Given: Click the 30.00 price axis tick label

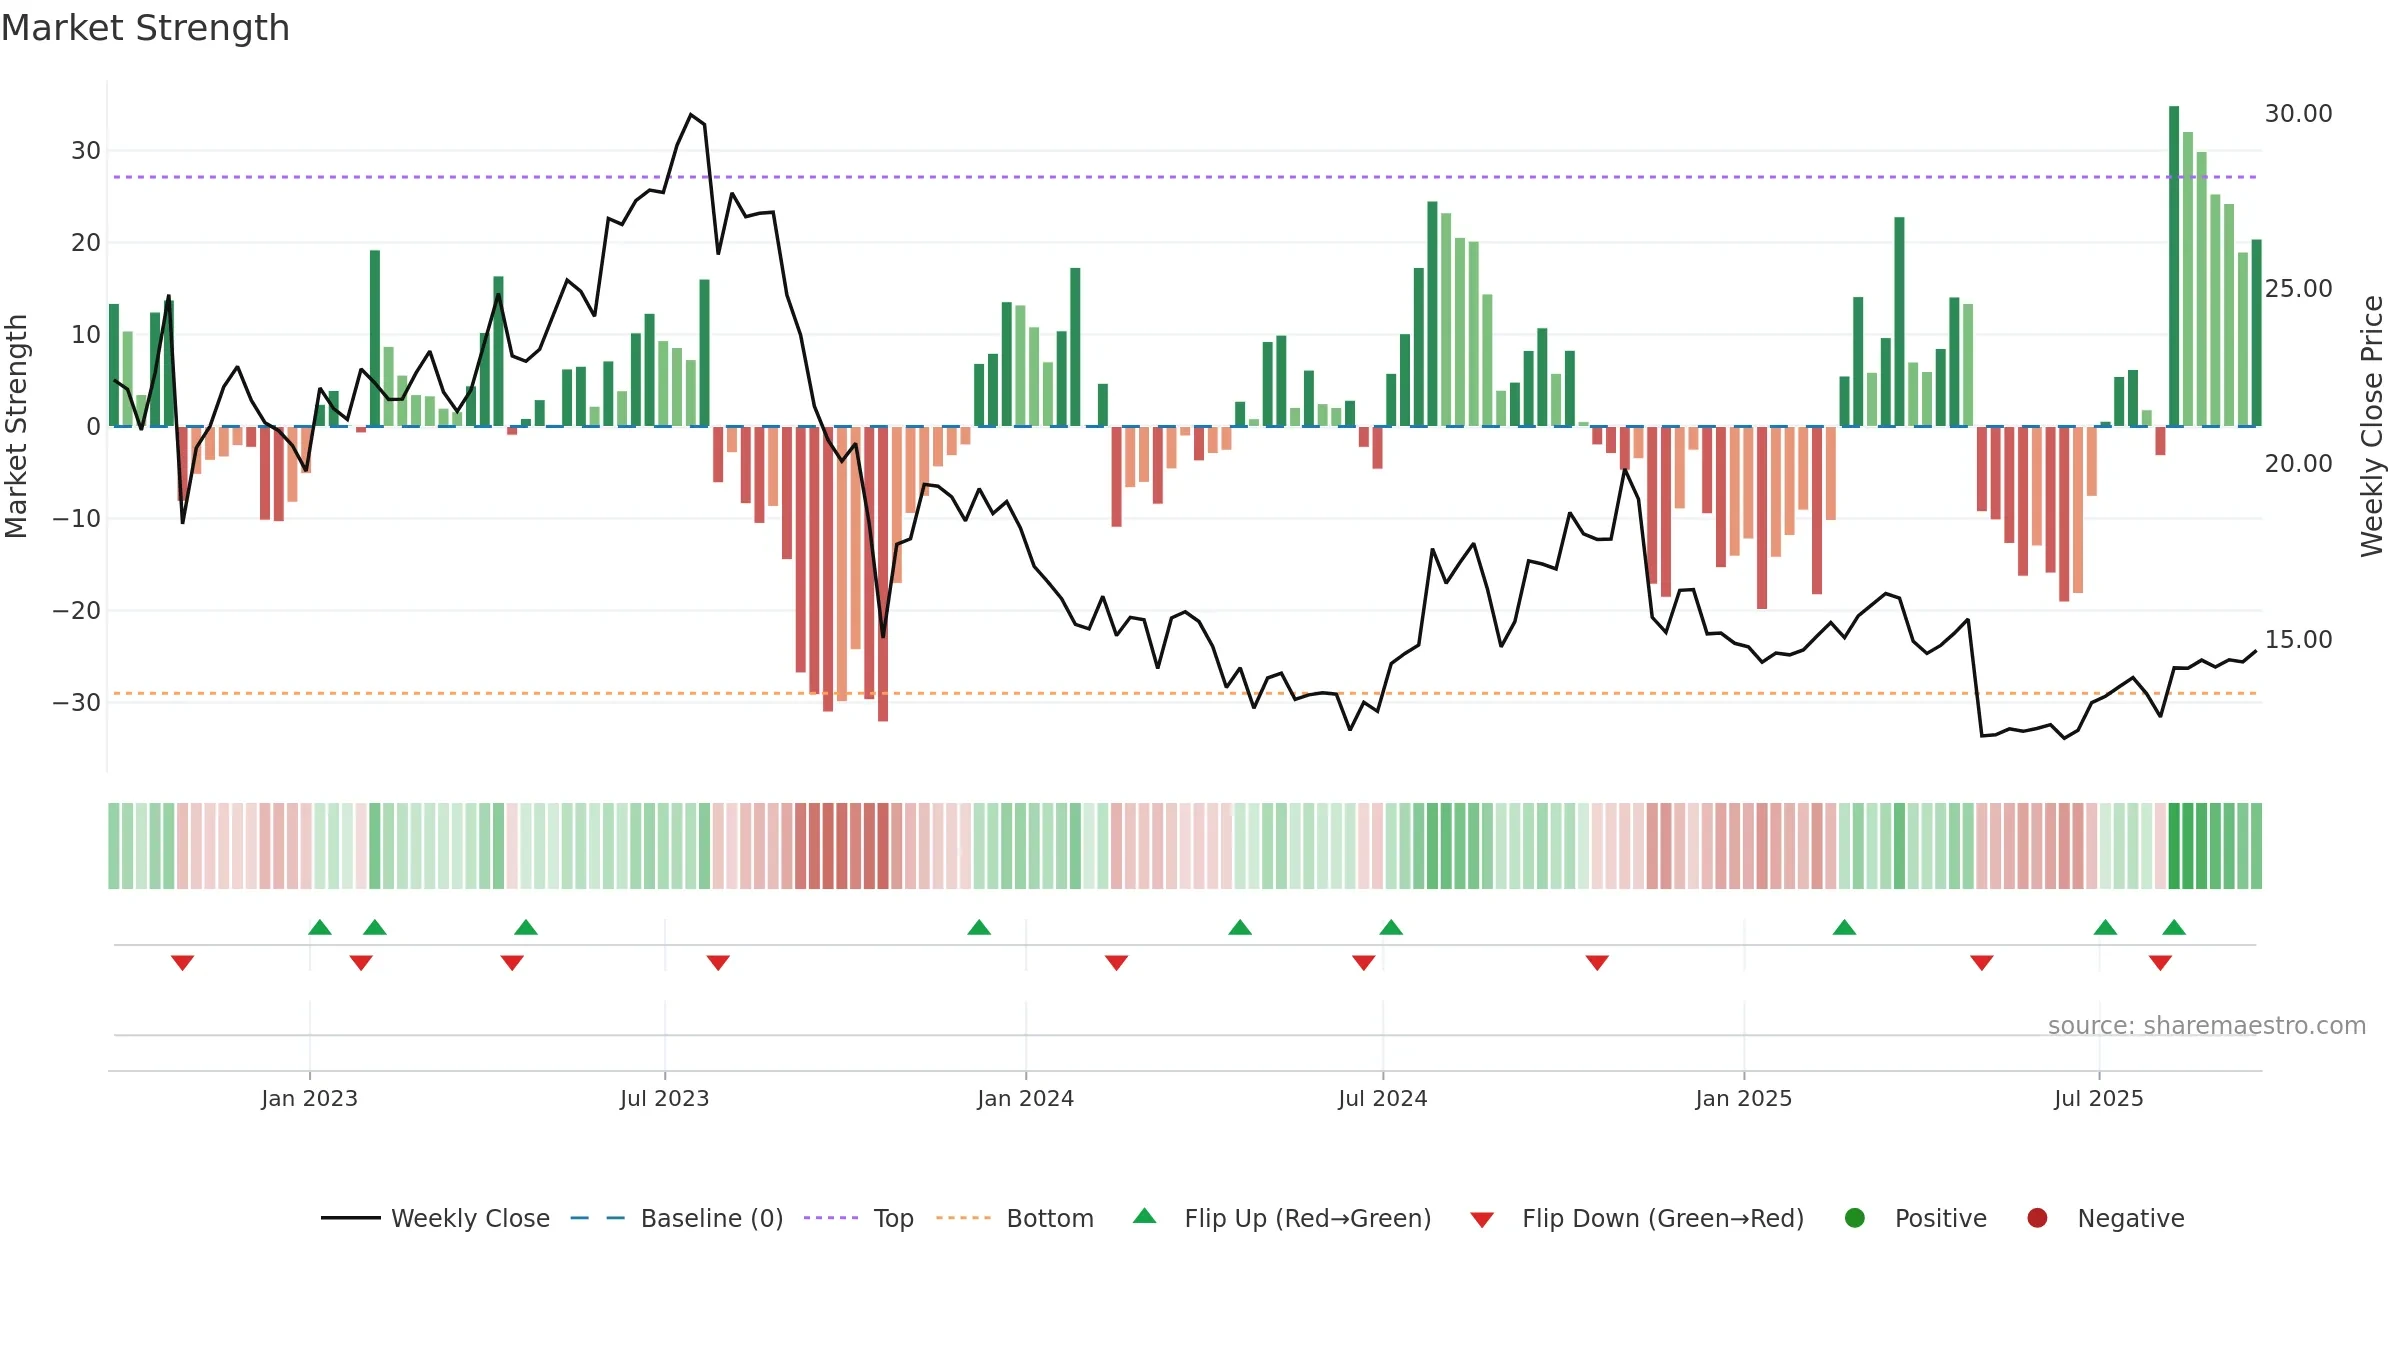Looking at the screenshot, I should pyautogui.click(x=2298, y=114).
